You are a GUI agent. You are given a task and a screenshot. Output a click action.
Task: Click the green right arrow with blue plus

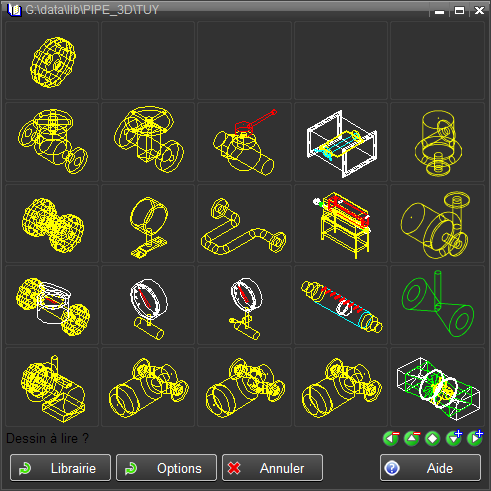pyautogui.click(x=475, y=438)
